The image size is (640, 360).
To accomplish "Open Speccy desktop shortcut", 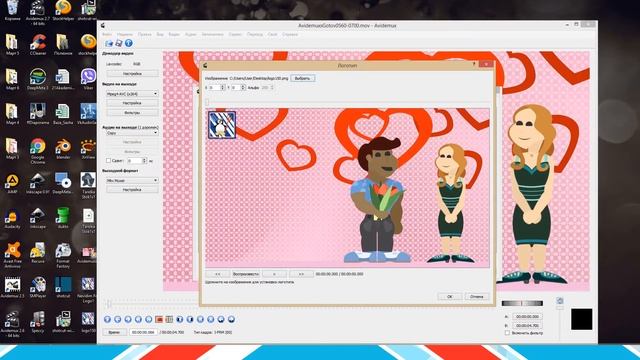I will 38,322.
